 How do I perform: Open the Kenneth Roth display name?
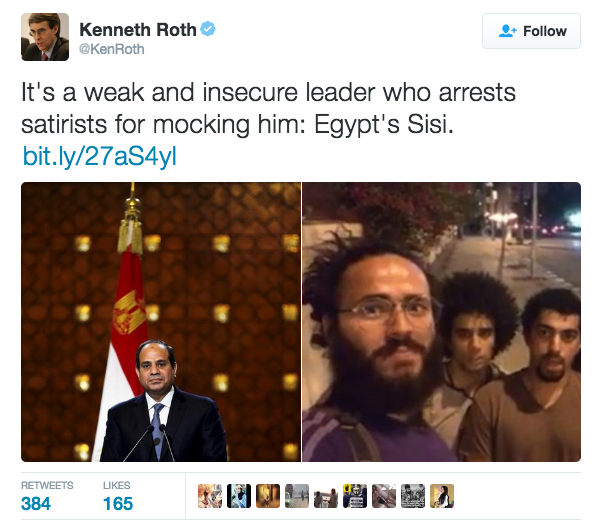[138, 30]
